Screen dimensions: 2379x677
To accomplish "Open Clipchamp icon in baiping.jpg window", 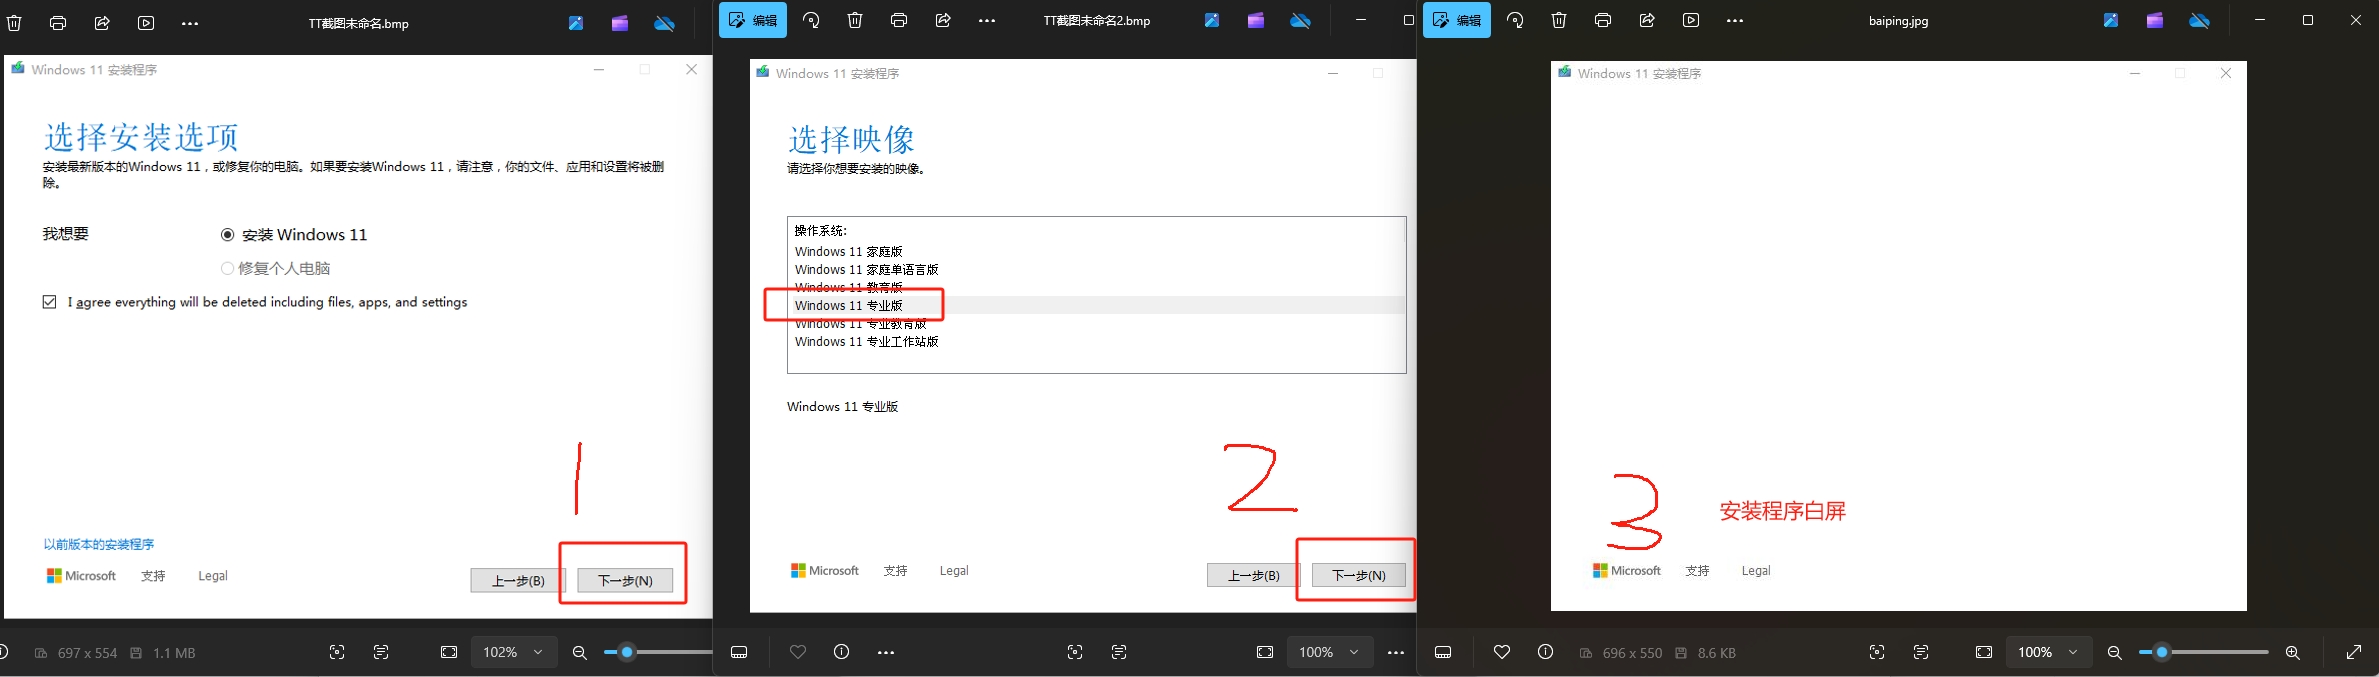I will [2155, 20].
